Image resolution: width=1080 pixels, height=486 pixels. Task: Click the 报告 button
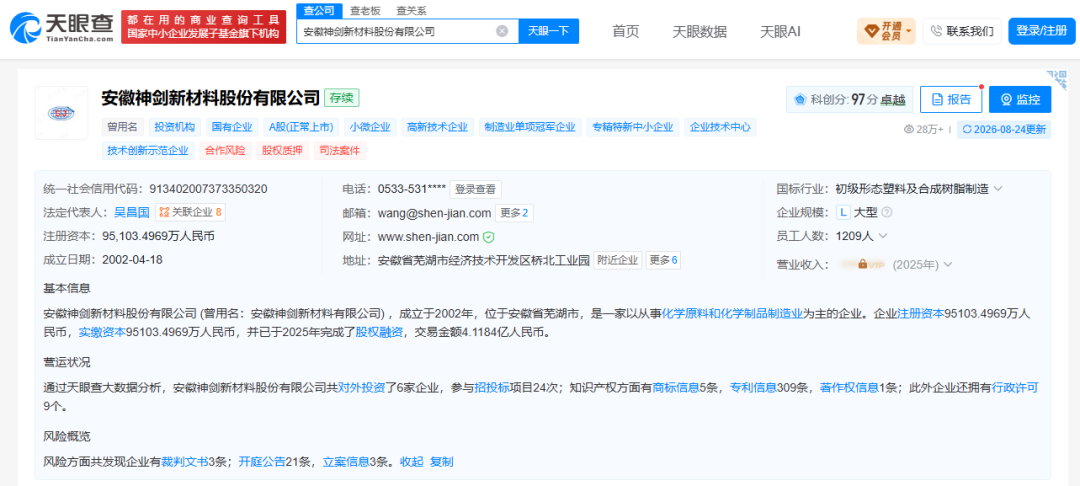[951, 100]
